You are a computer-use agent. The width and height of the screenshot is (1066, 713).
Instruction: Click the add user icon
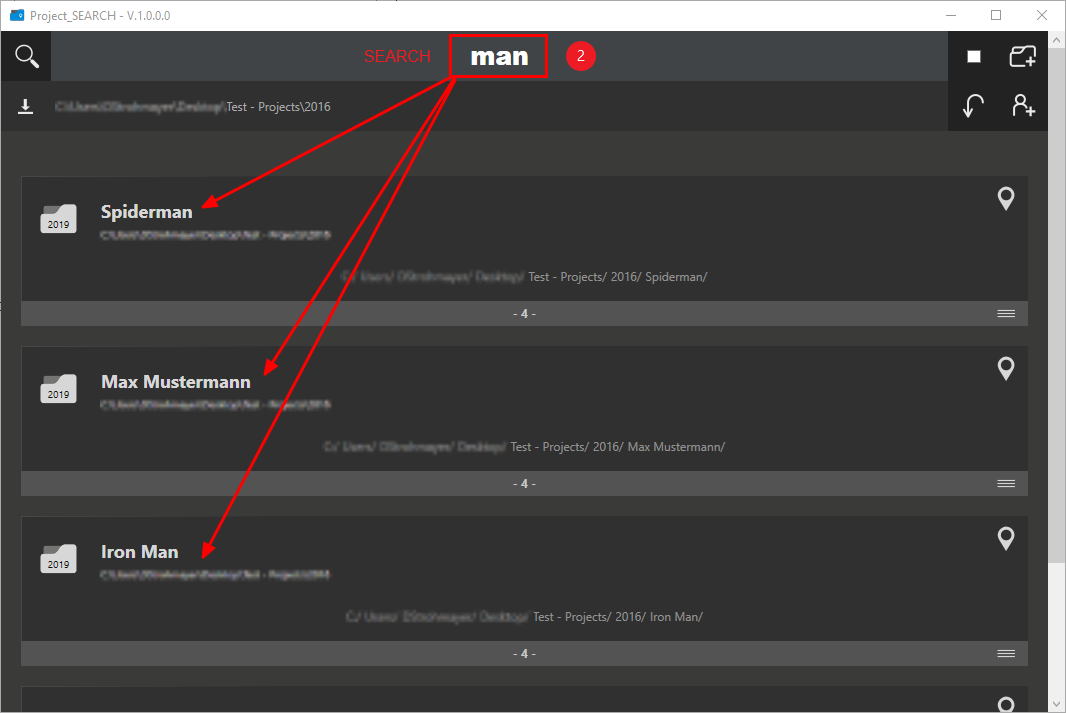point(1023,105)
